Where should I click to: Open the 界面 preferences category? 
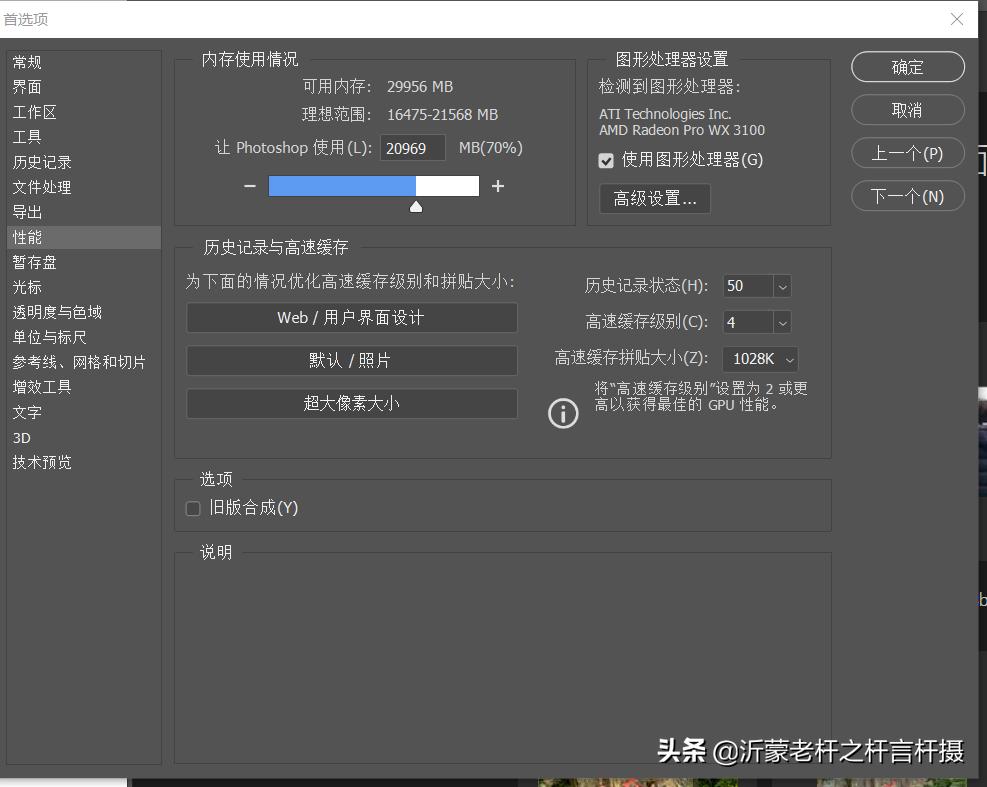(28, 87)
